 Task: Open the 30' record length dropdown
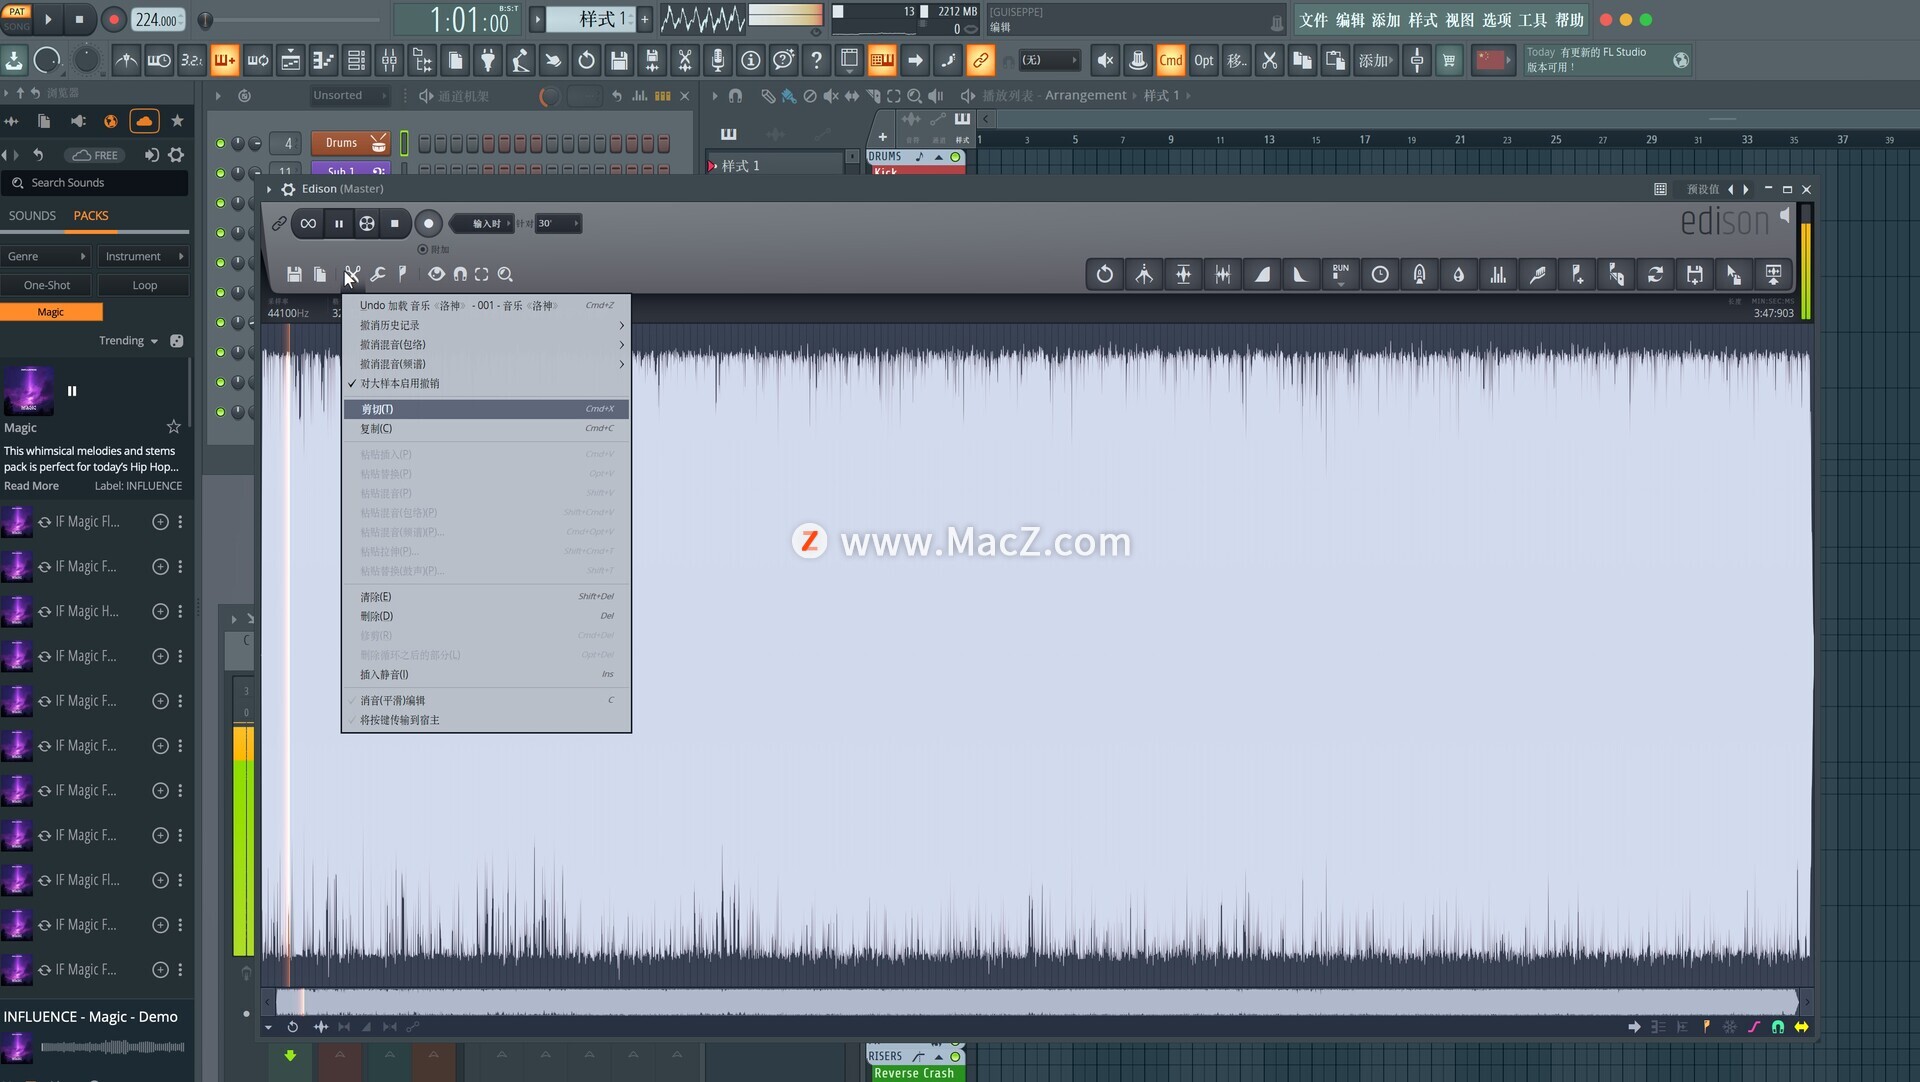pos(558,224)
